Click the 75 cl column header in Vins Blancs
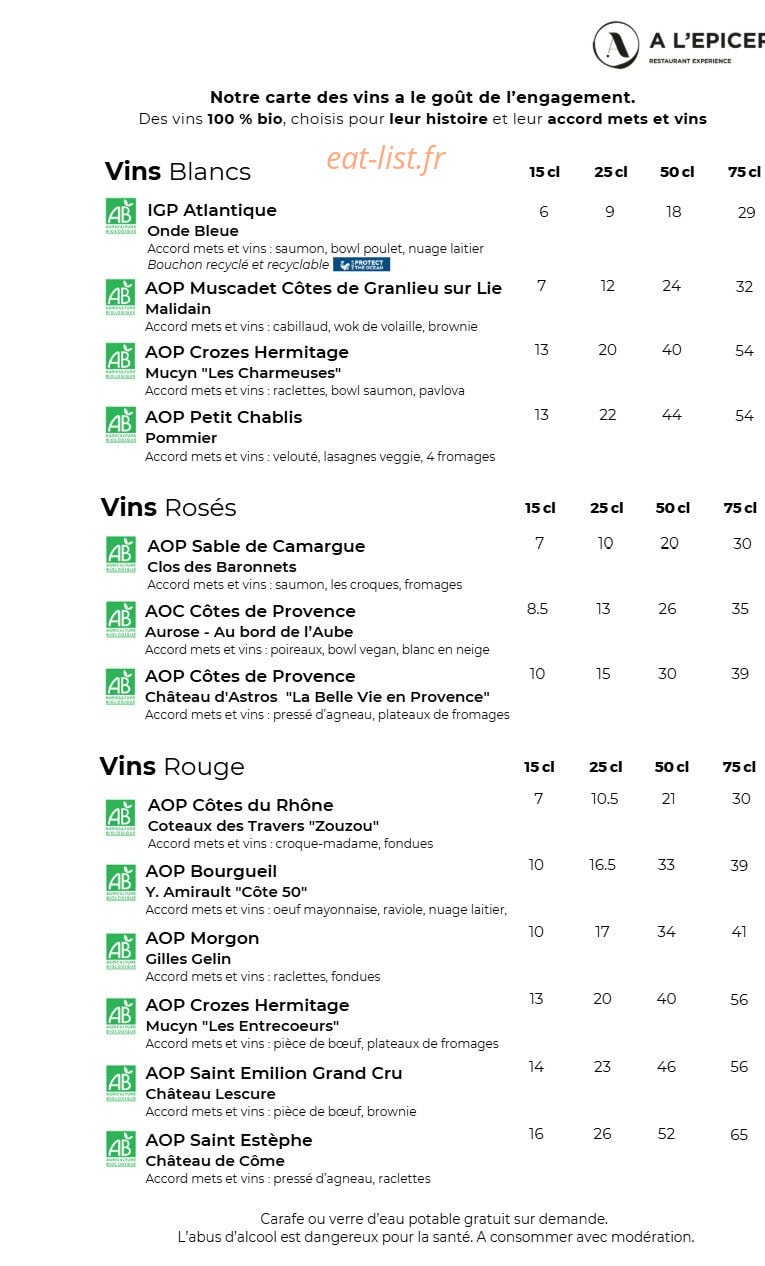 coord(744,172)
